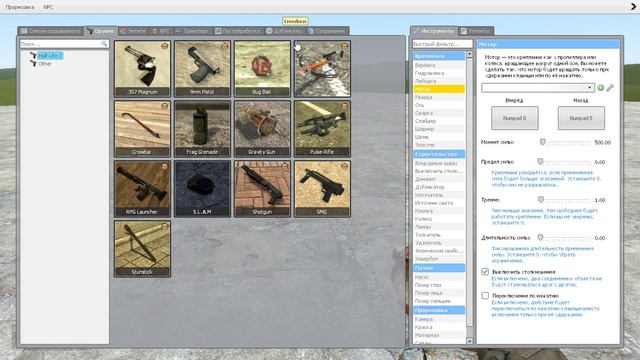Select the Краска tool in list
Viewport: 640px width, 360px height.
click(439, 327)
